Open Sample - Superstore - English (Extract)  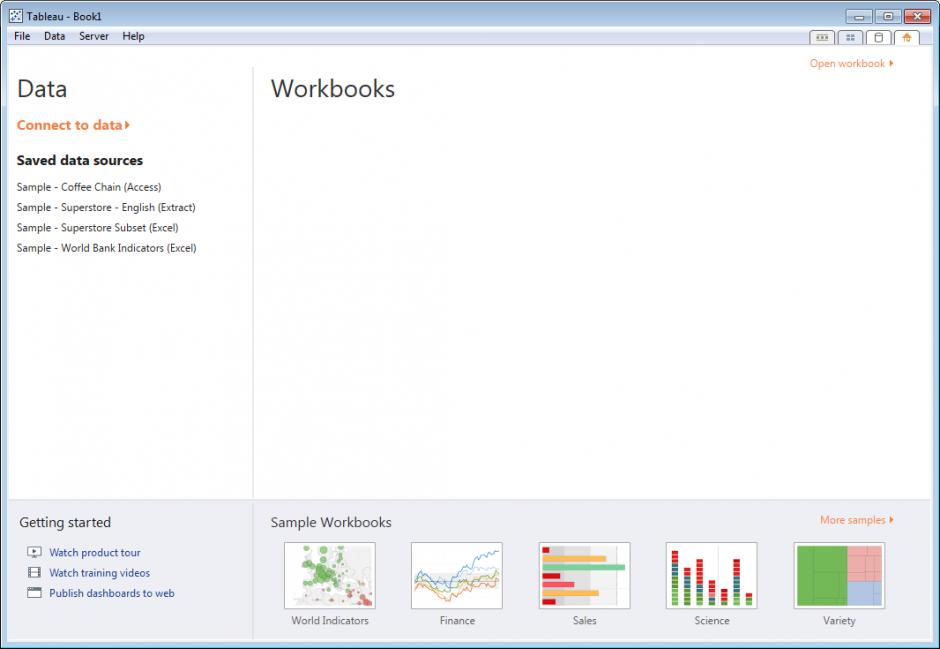point(106,207)
